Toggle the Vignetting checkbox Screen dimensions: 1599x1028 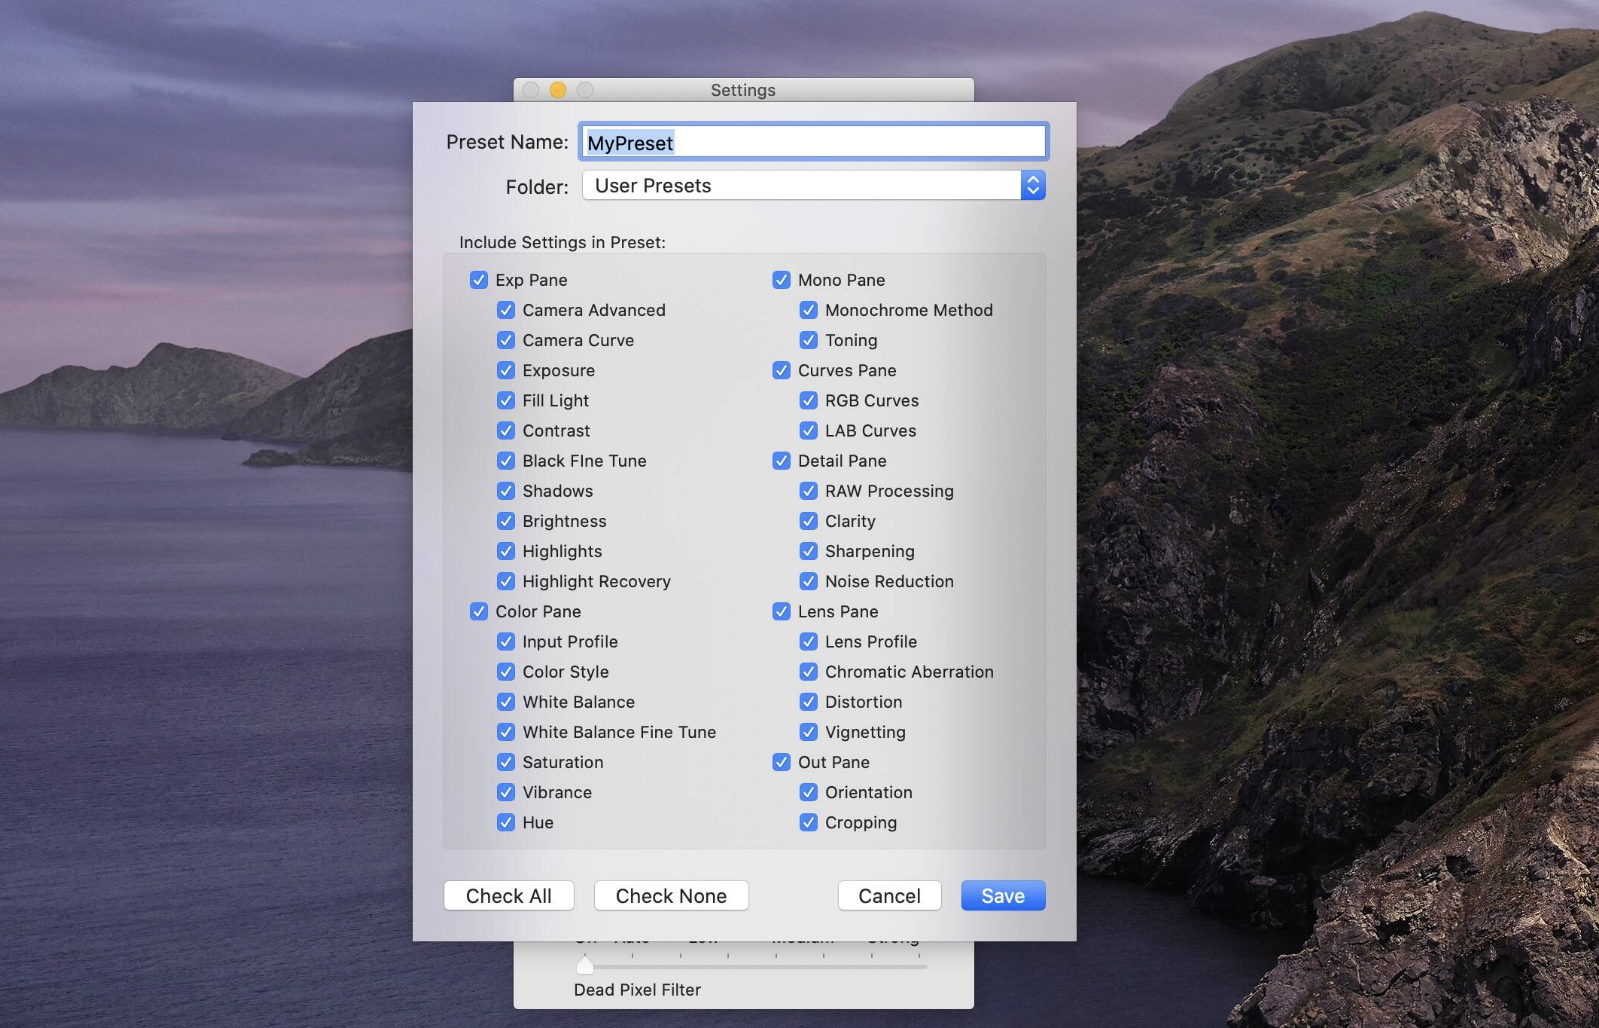coord(809,732)
